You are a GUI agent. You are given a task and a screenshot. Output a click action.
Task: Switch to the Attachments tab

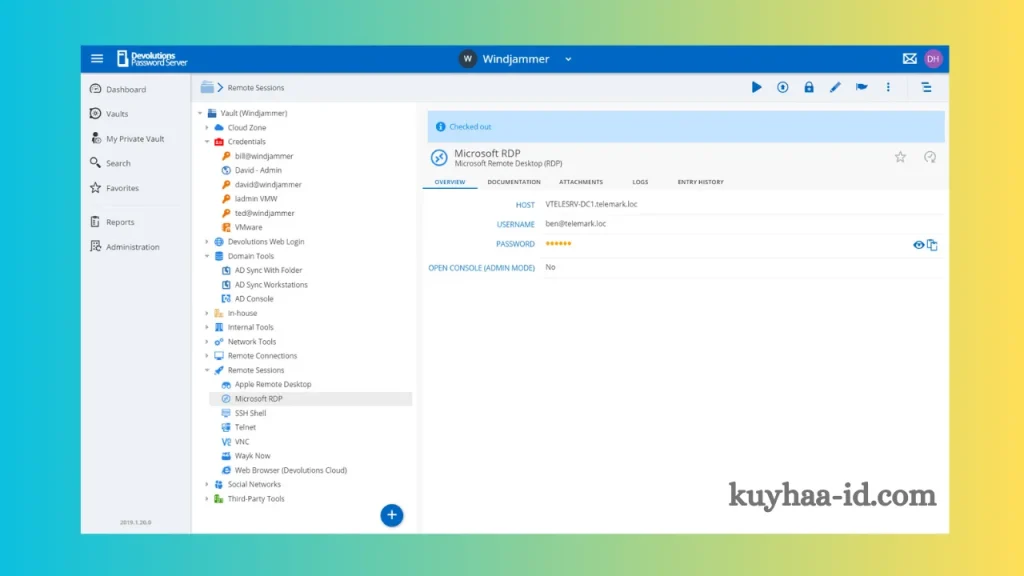(581, 182)
